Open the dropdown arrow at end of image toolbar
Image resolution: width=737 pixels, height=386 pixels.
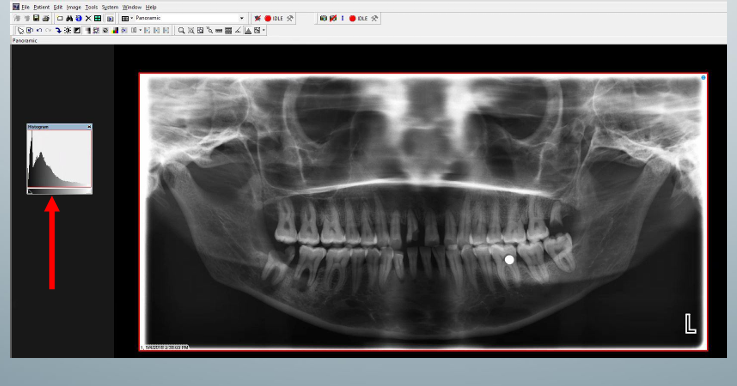(264, 31)
